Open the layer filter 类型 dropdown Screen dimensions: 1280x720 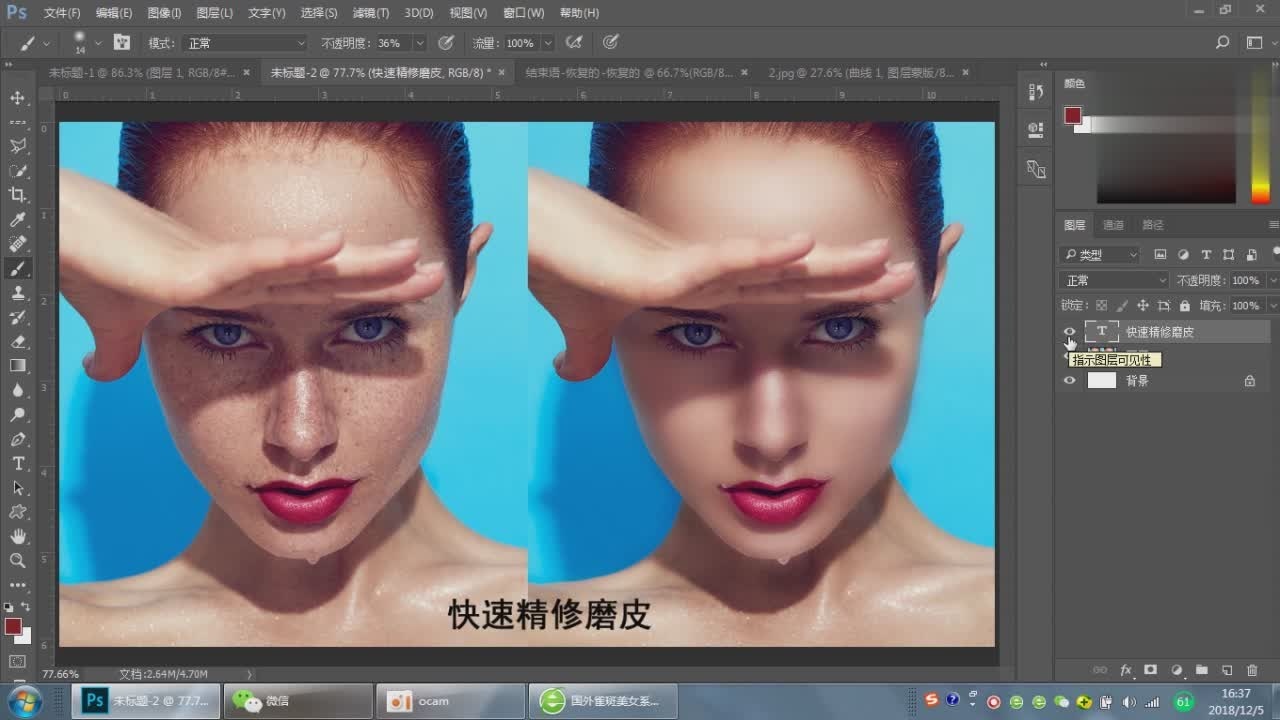(1100, 255)
